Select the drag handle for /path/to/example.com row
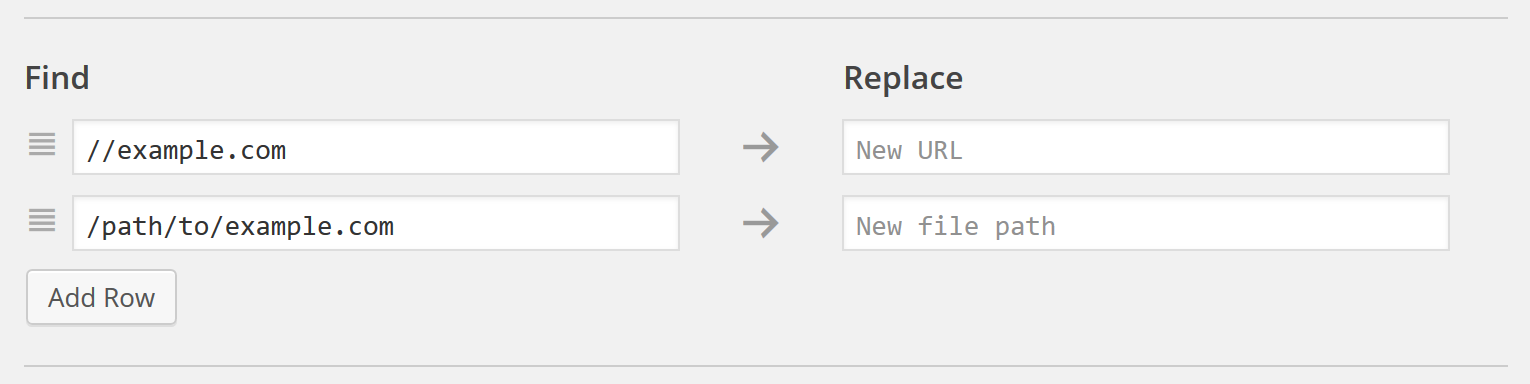Screen dimensions: 1530x384 click(42, 222)
